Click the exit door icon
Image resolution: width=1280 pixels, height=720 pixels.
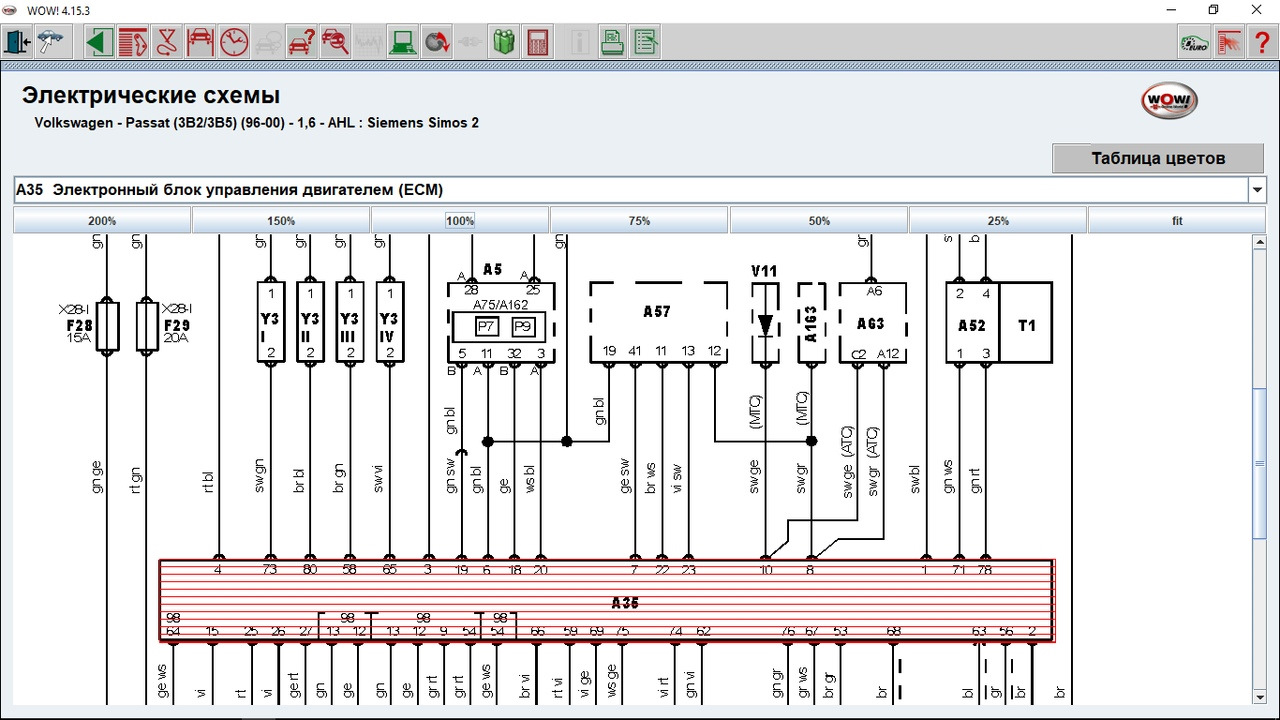tap(18, 42)
